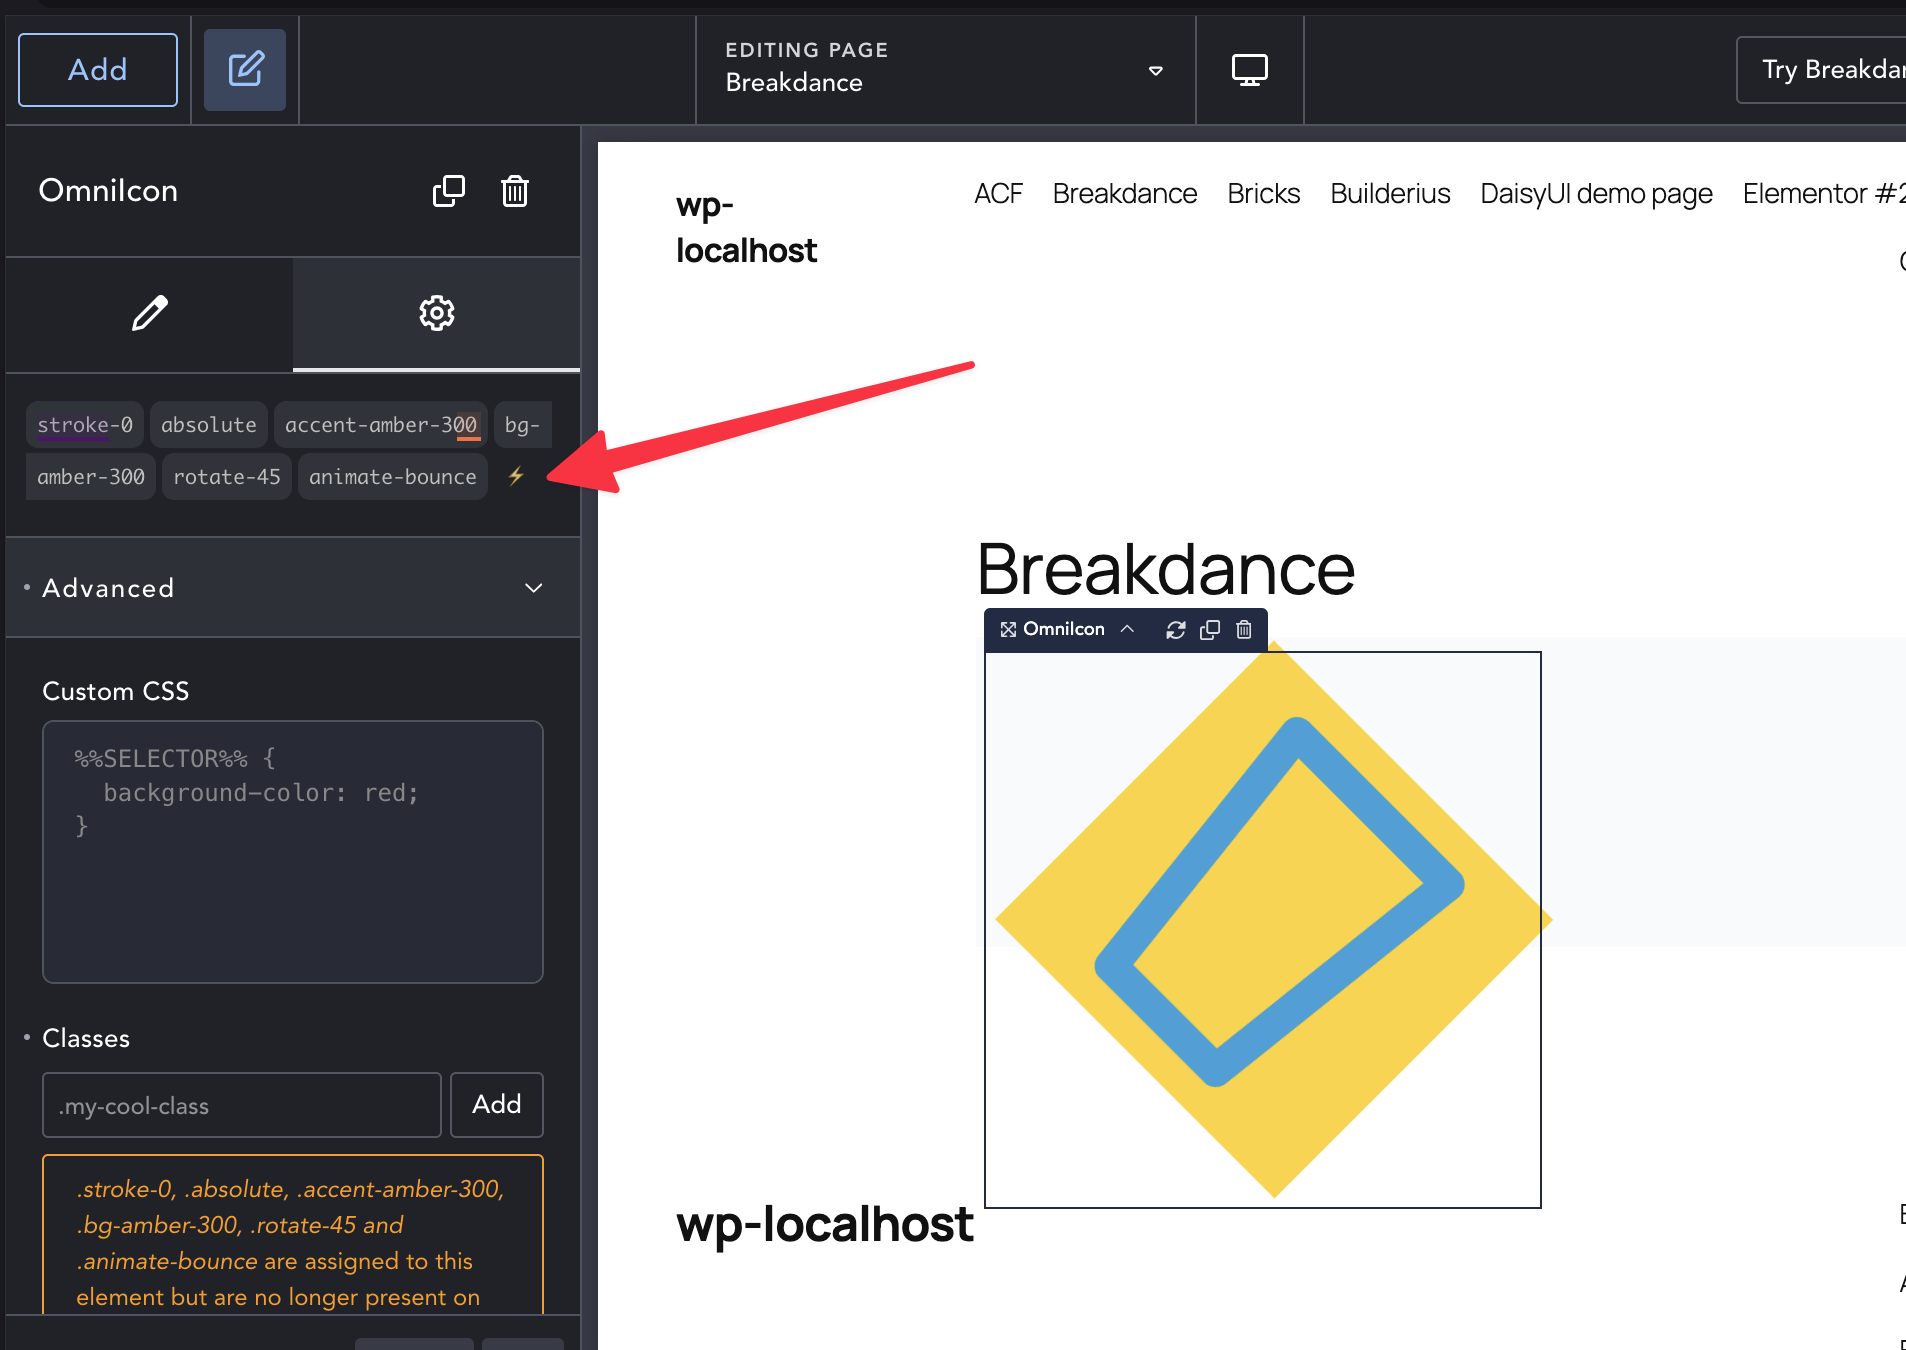Switch to the gear settings tab
The width and height of the screenshot is (1906, 1350).
(x=437, y=314)
